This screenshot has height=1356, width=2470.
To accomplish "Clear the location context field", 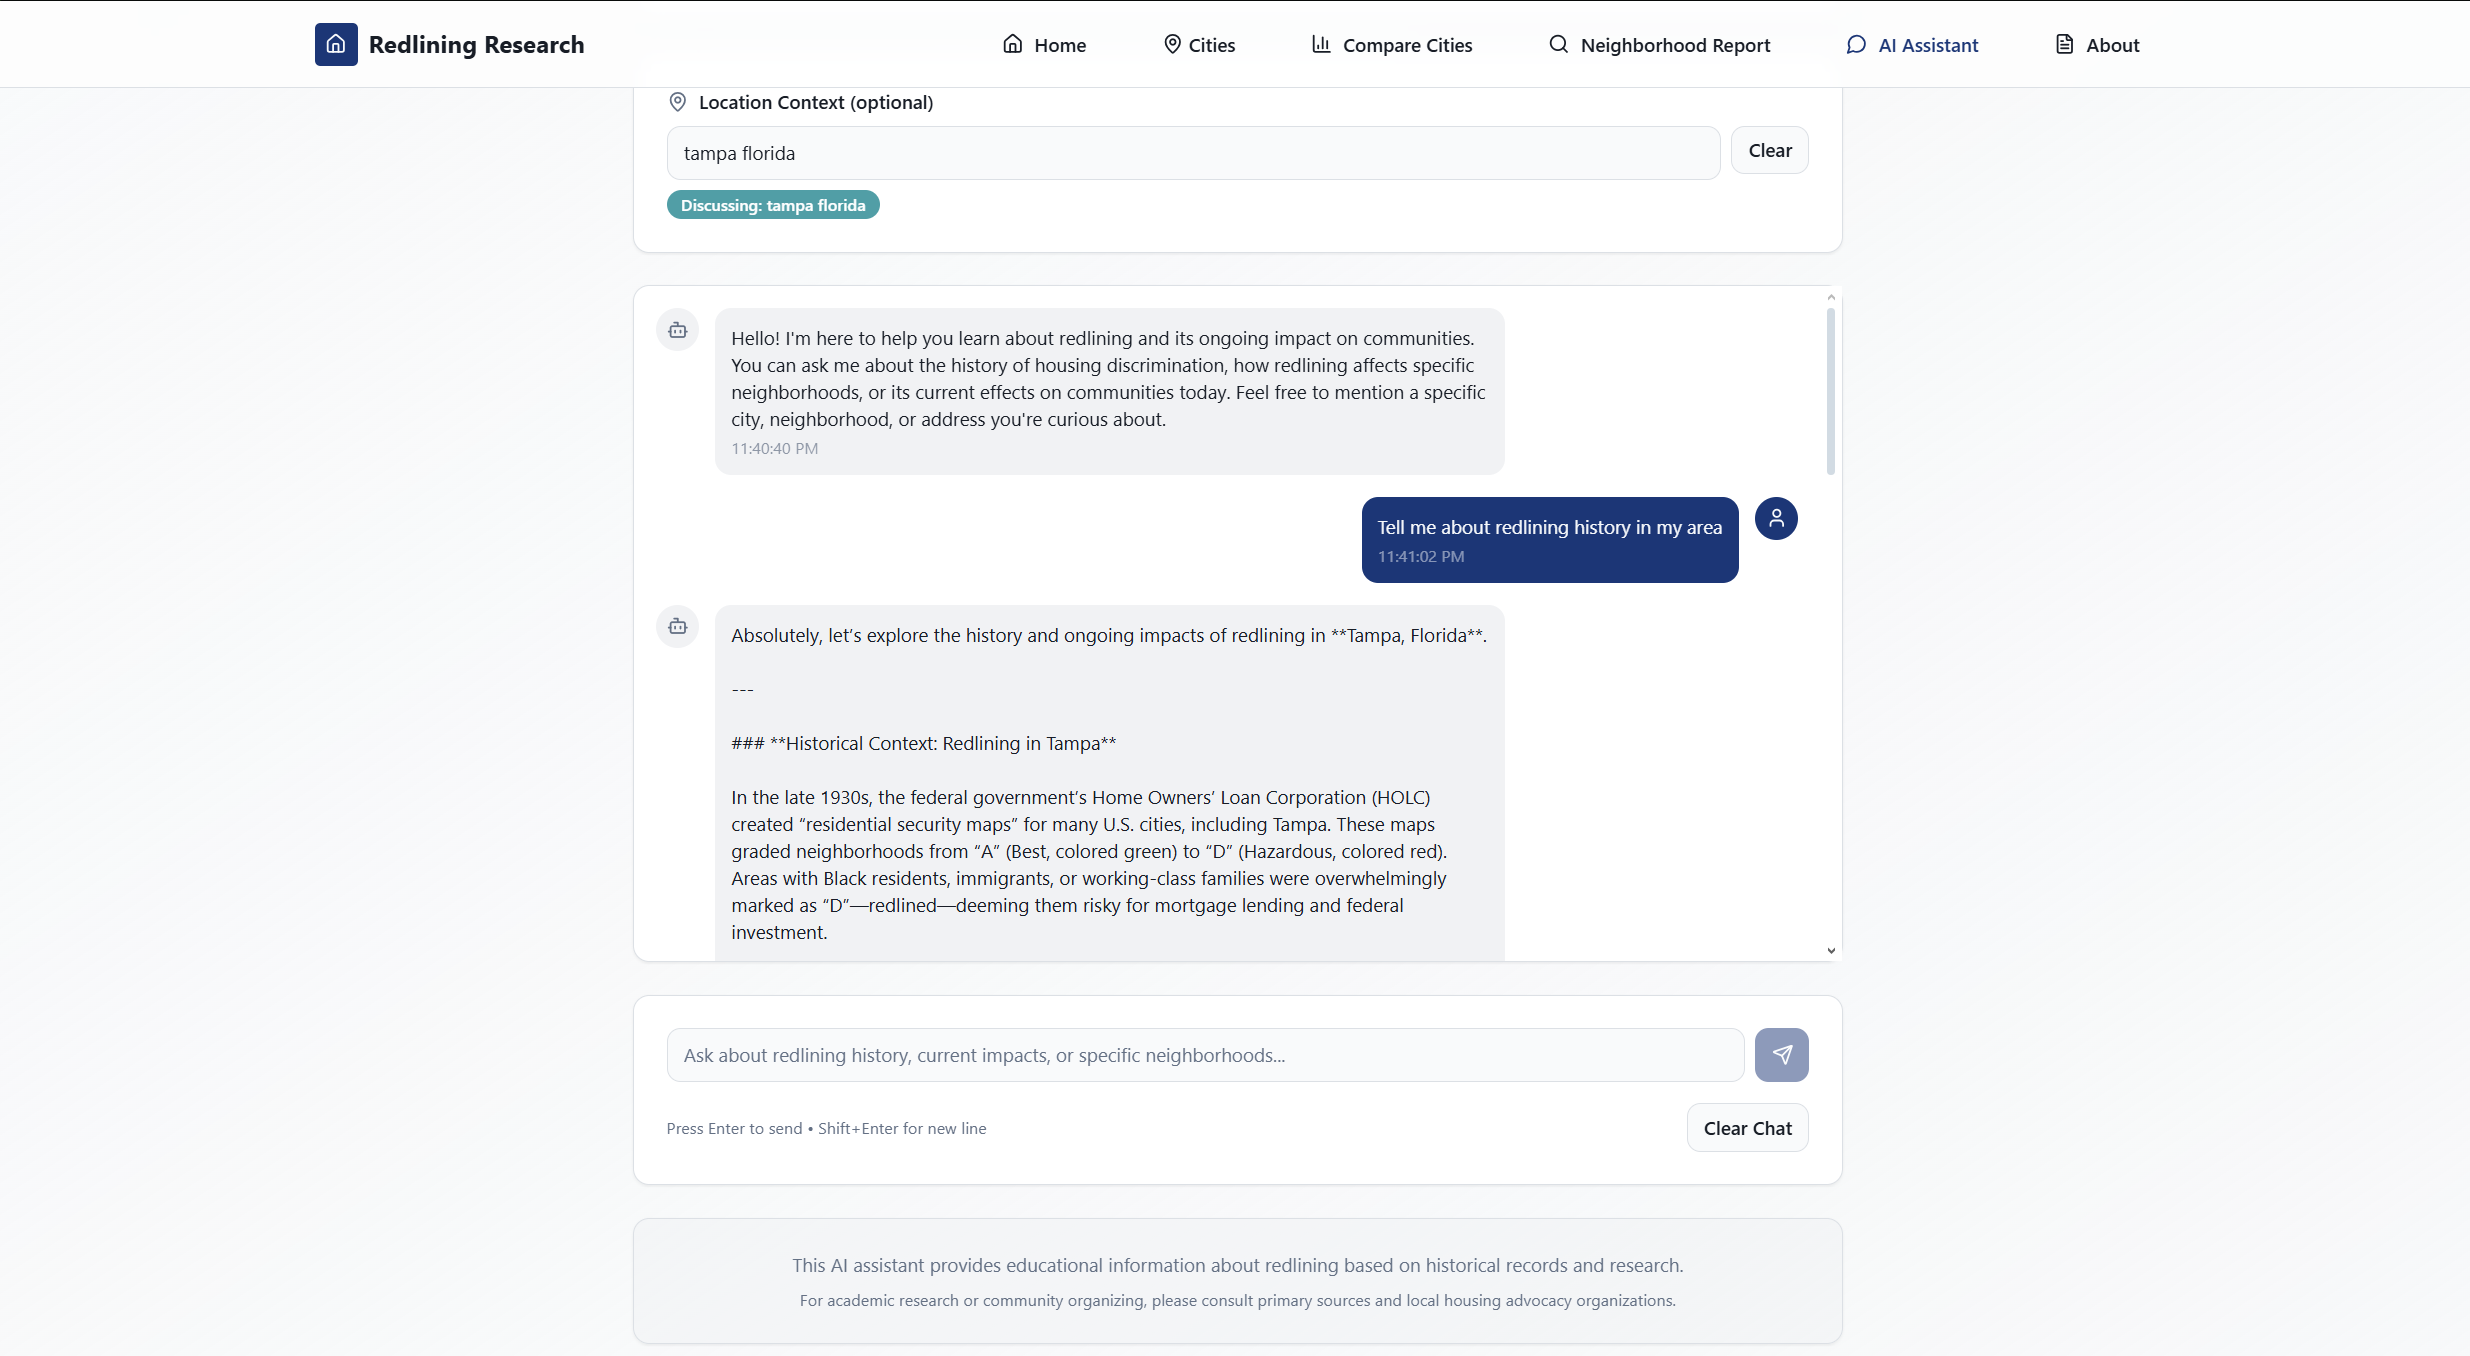I will (x=1769, y=151).
